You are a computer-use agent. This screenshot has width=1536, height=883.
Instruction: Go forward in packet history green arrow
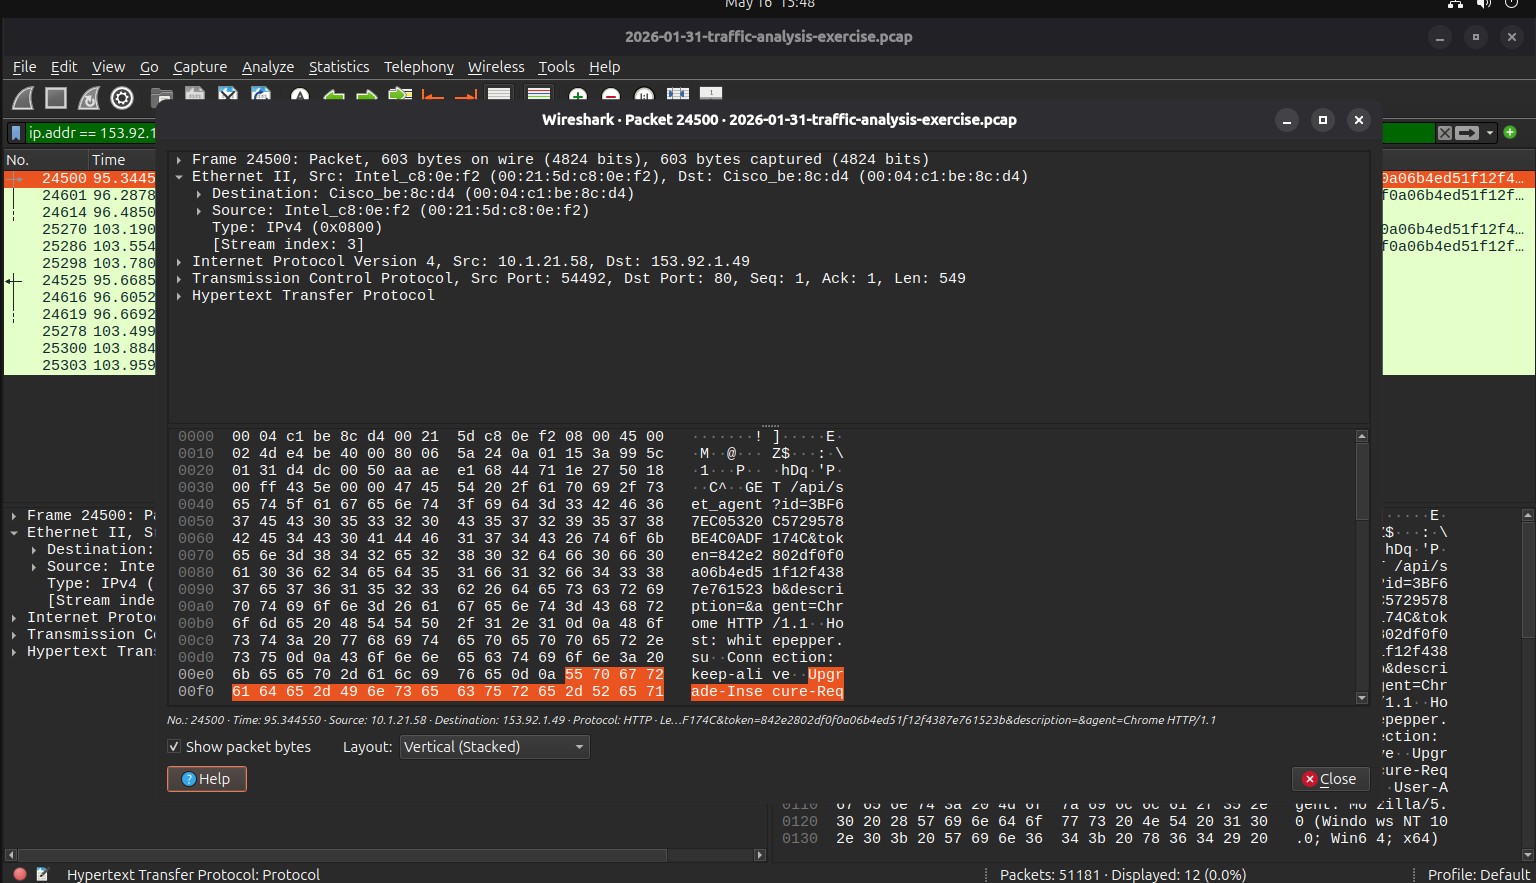[x=367, y=96]
